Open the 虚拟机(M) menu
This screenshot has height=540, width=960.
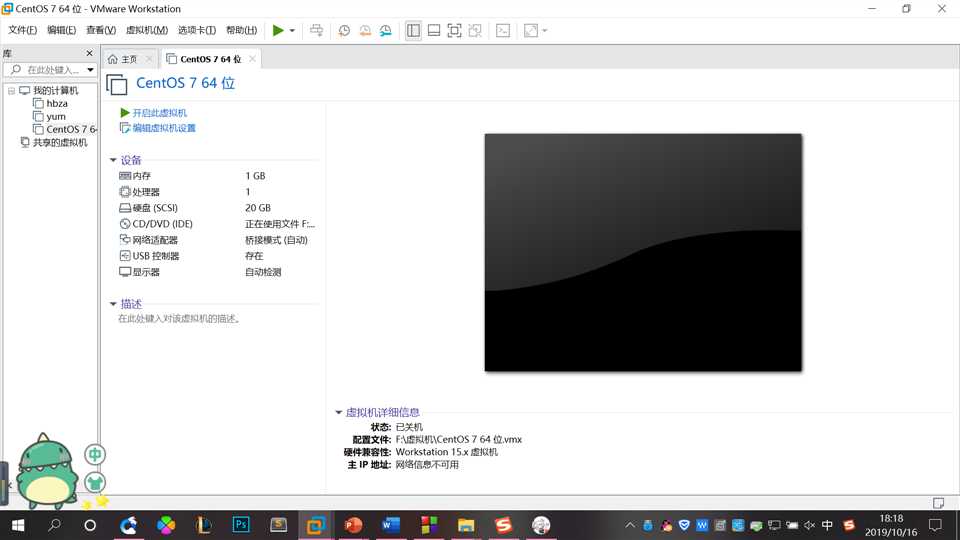(x=147, y=30)
